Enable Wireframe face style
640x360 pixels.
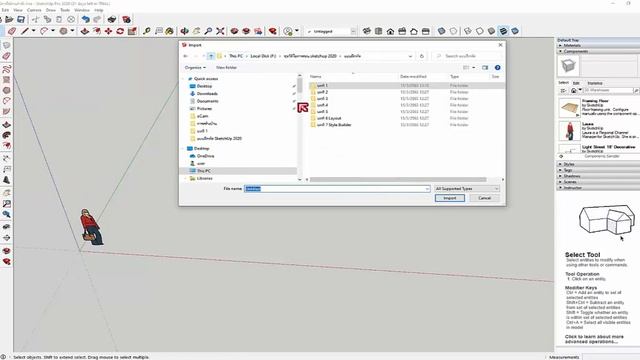(468, 31)
